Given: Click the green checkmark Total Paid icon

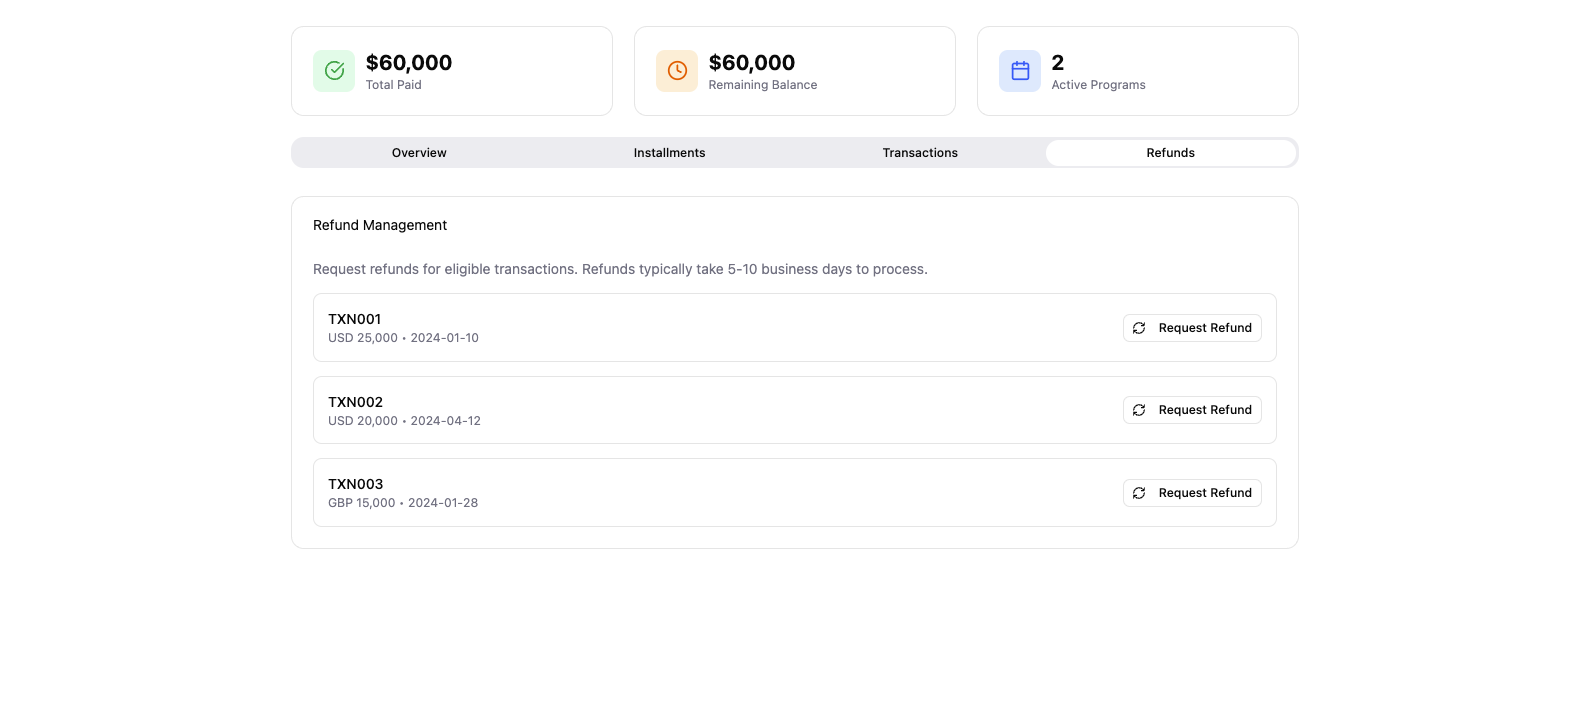Looking at the screenshot, I should click(x=334, y=71).
